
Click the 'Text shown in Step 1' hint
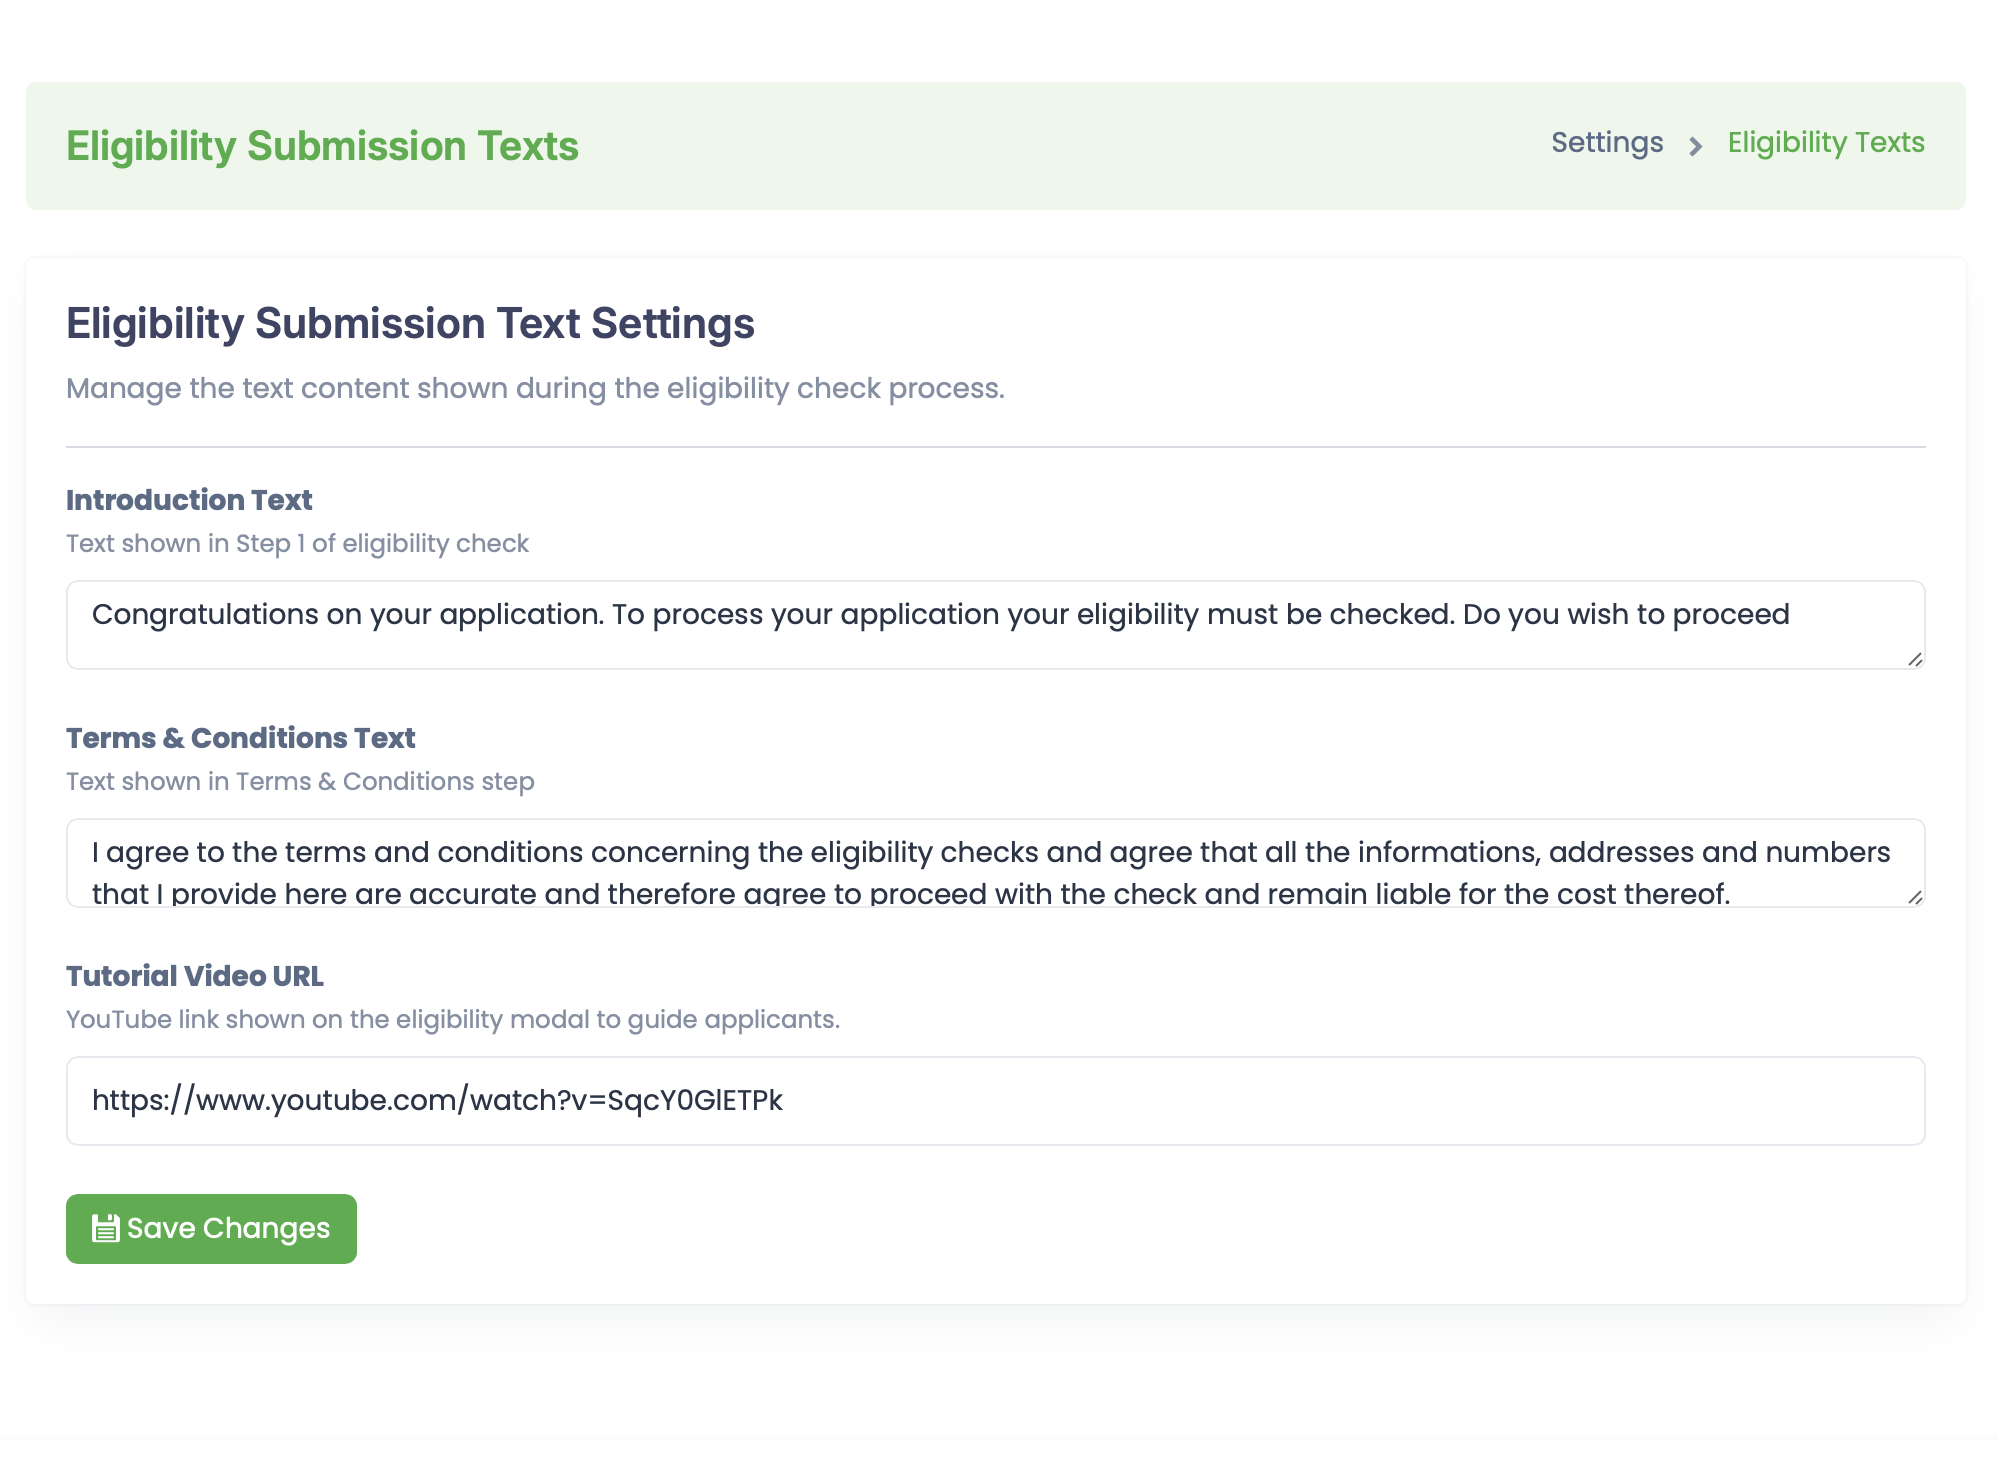297,544
